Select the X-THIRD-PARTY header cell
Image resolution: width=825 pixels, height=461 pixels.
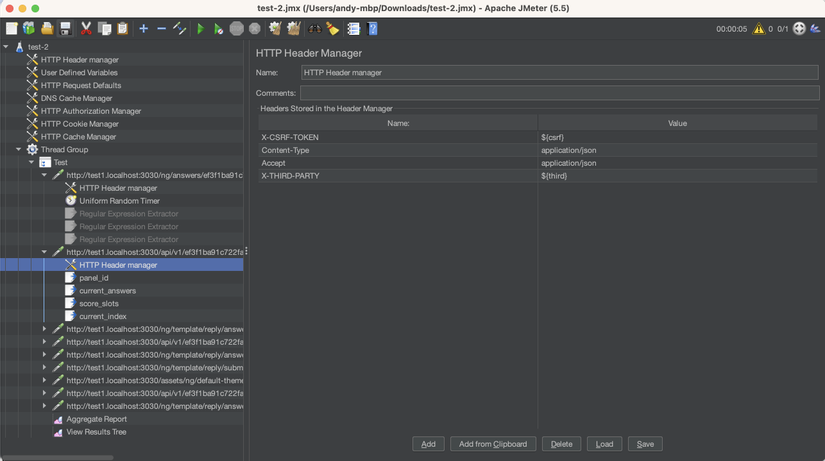398,176
